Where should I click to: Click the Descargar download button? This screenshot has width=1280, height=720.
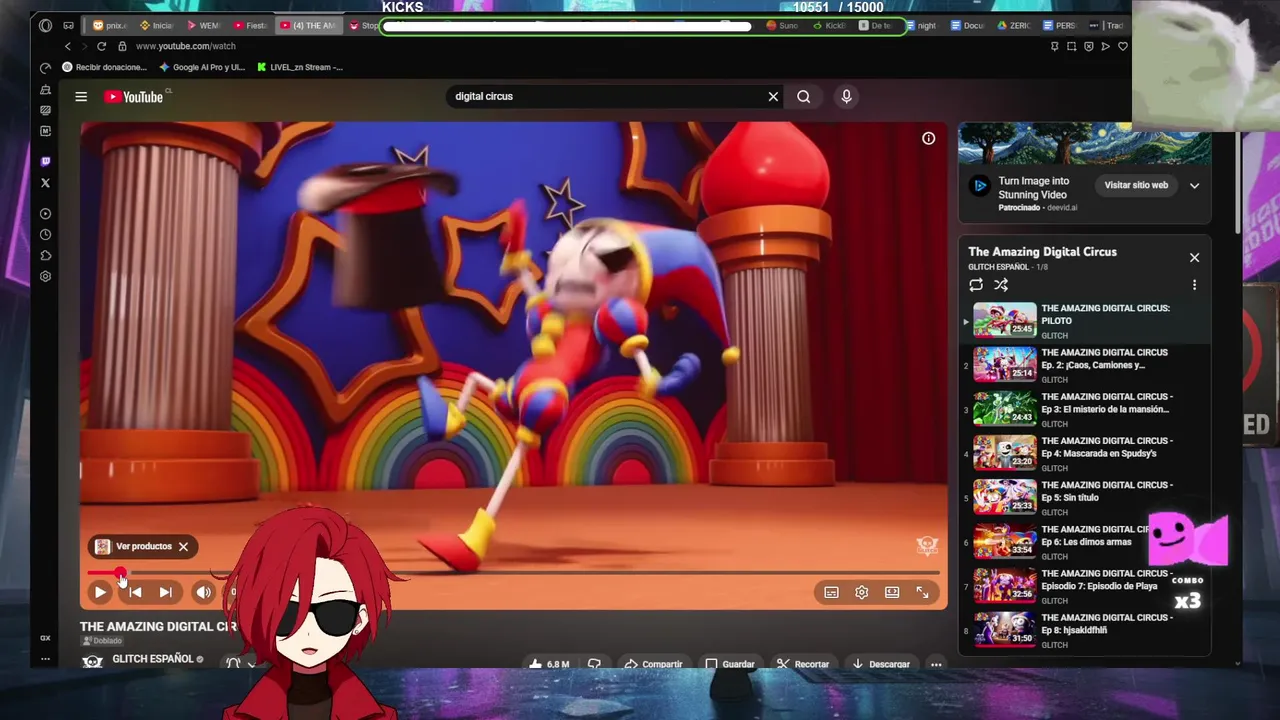click(881, 664)
